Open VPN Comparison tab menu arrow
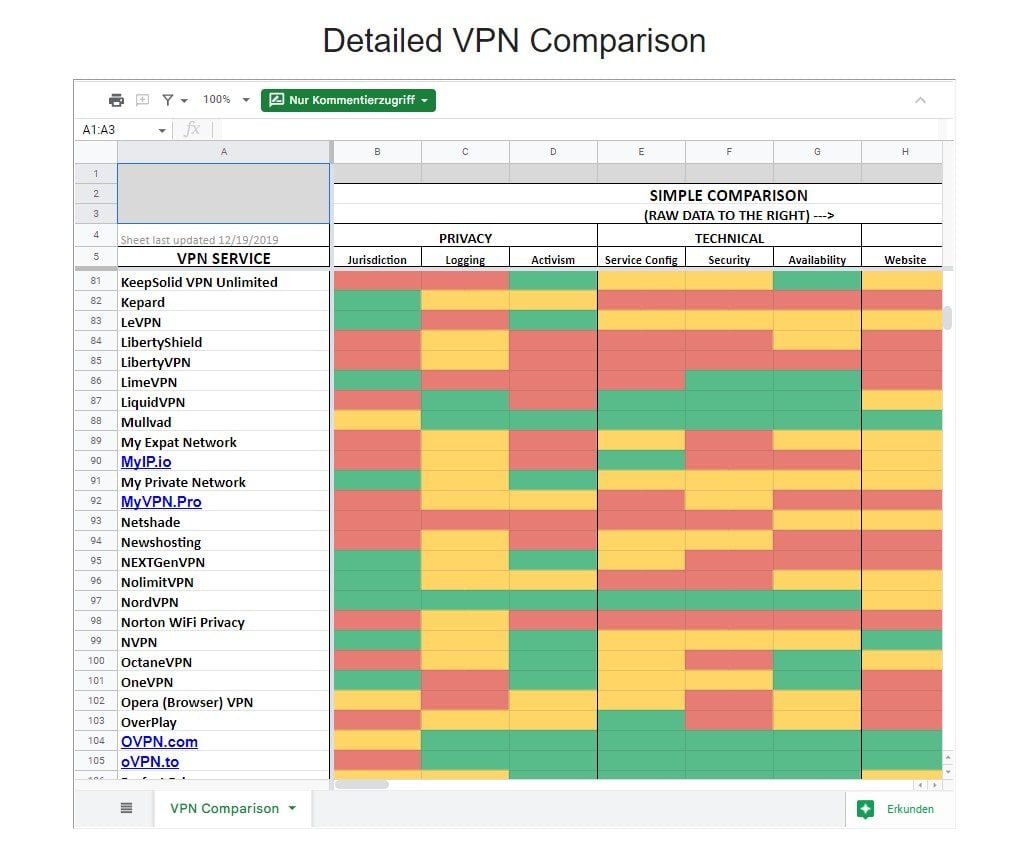 292,808
